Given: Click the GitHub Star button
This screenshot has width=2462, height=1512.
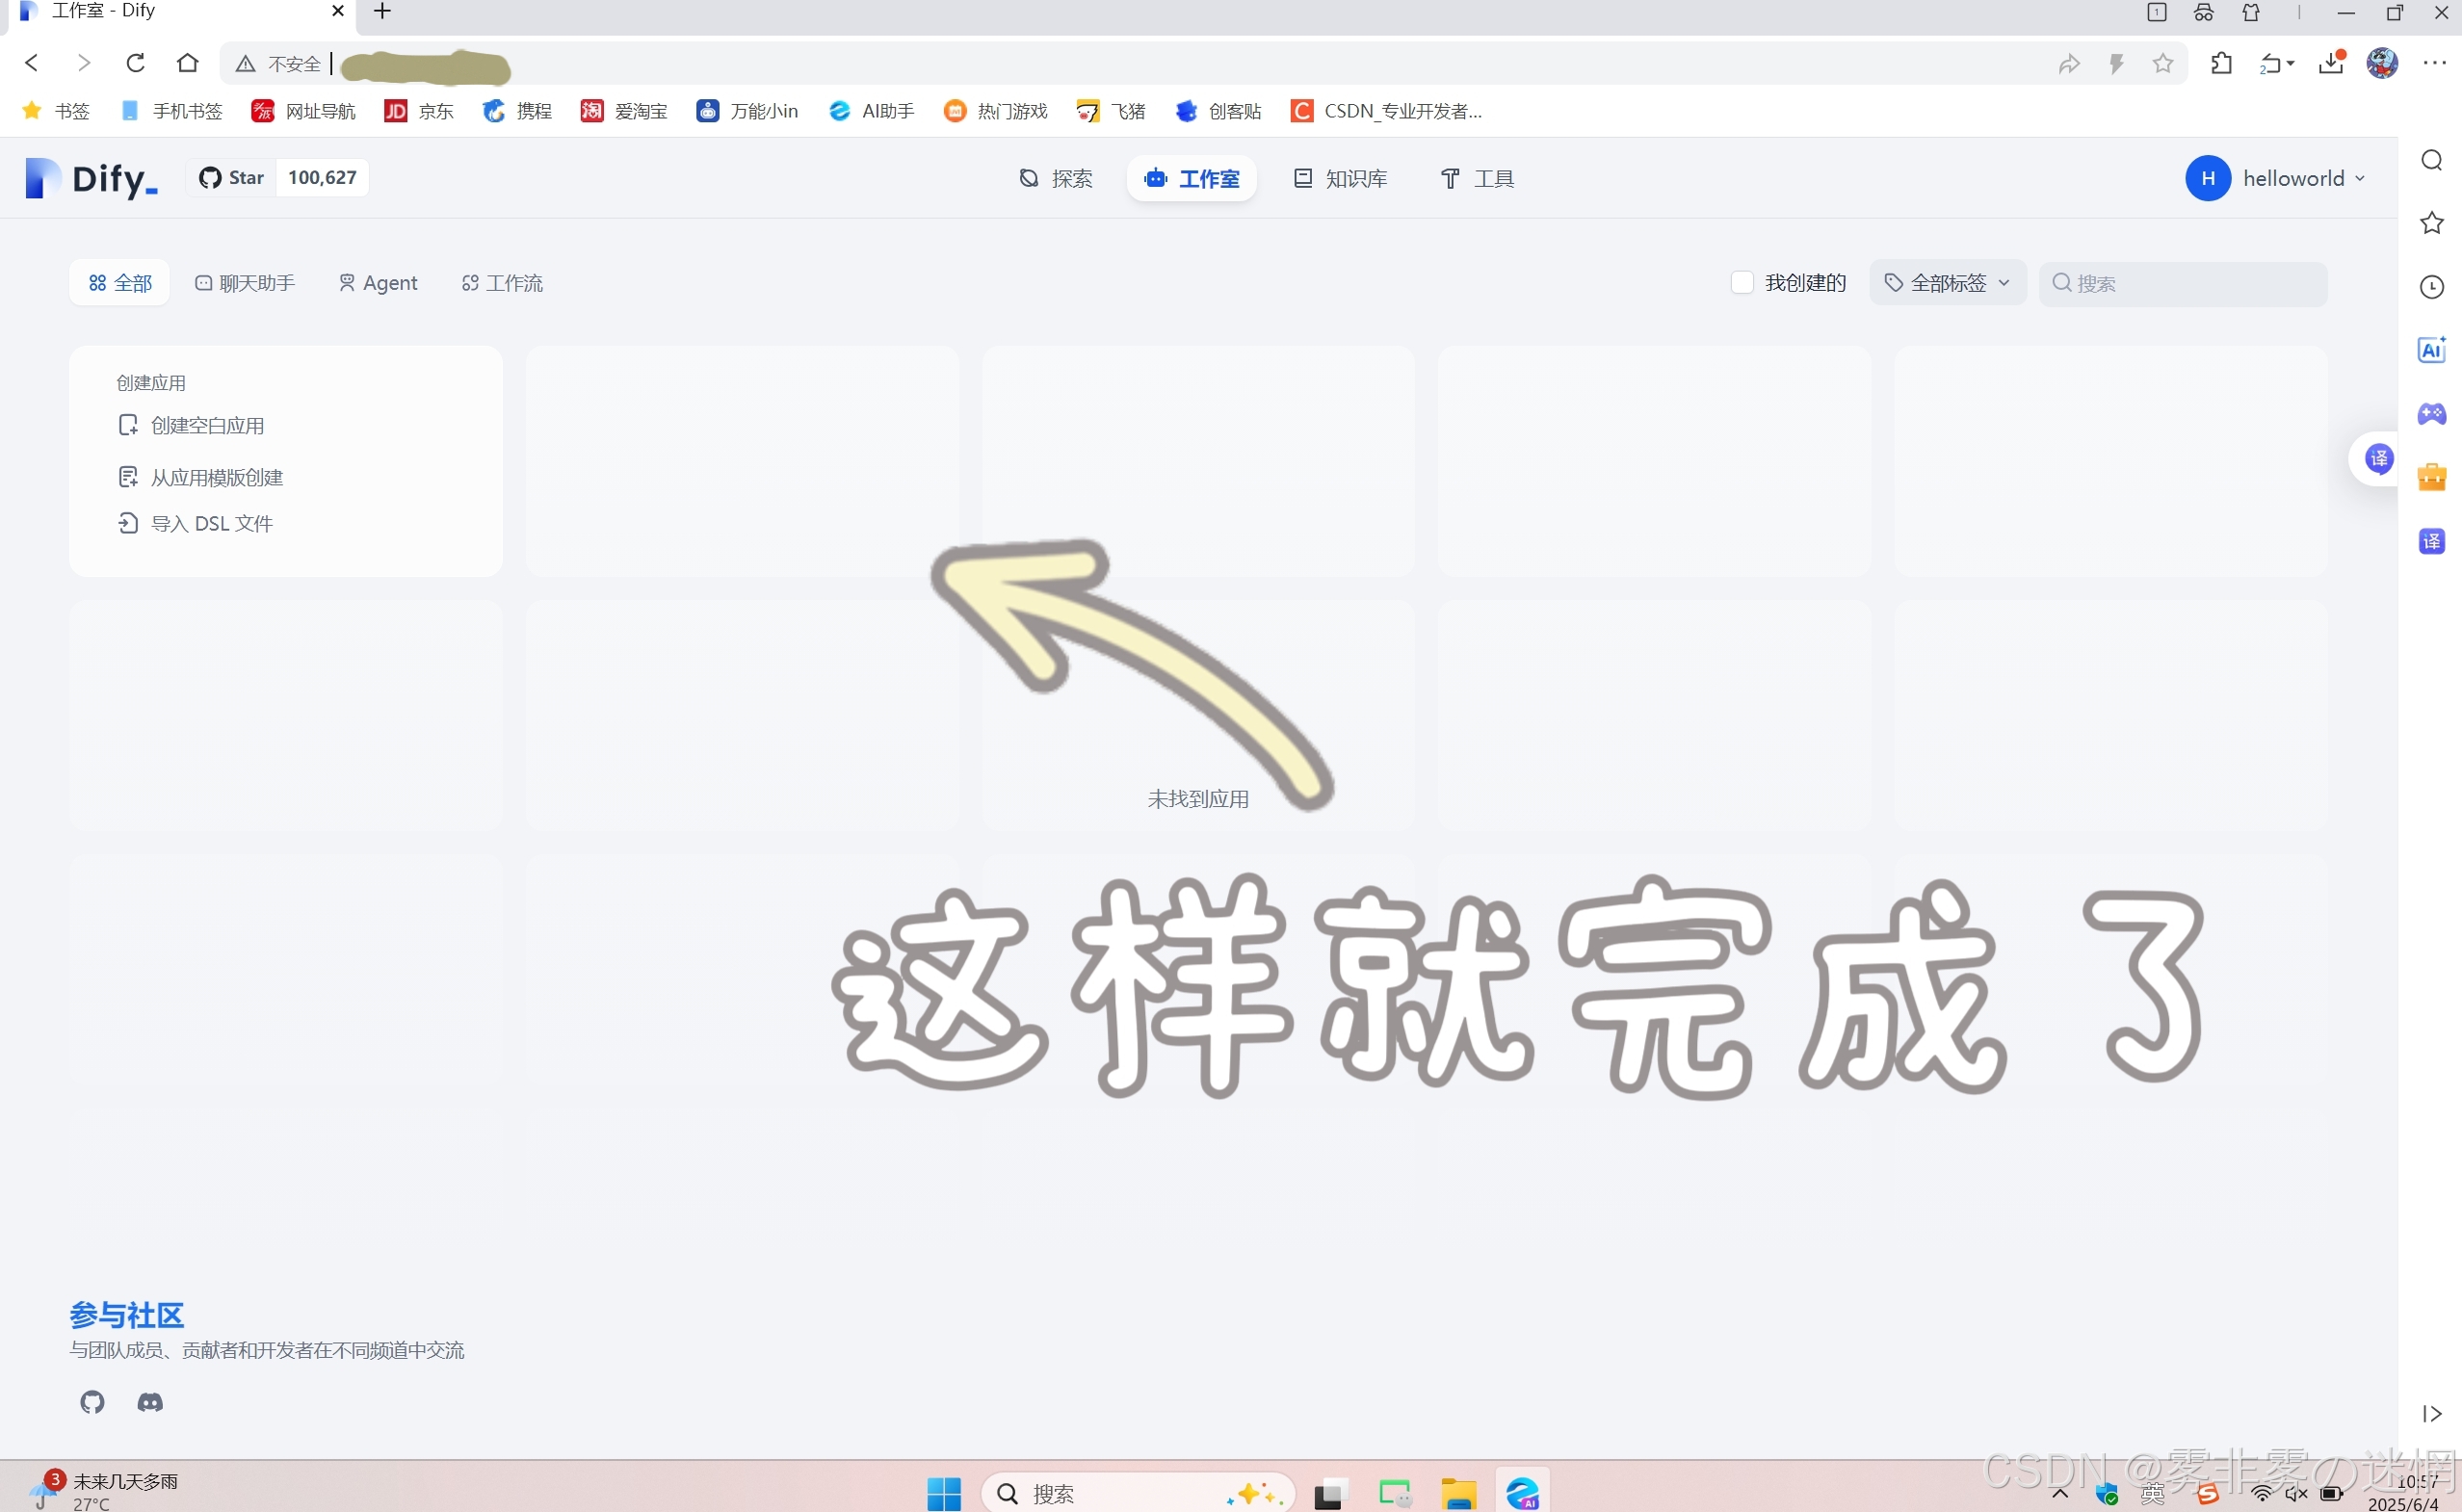Looking at the screenshot, I should point(232,178).
